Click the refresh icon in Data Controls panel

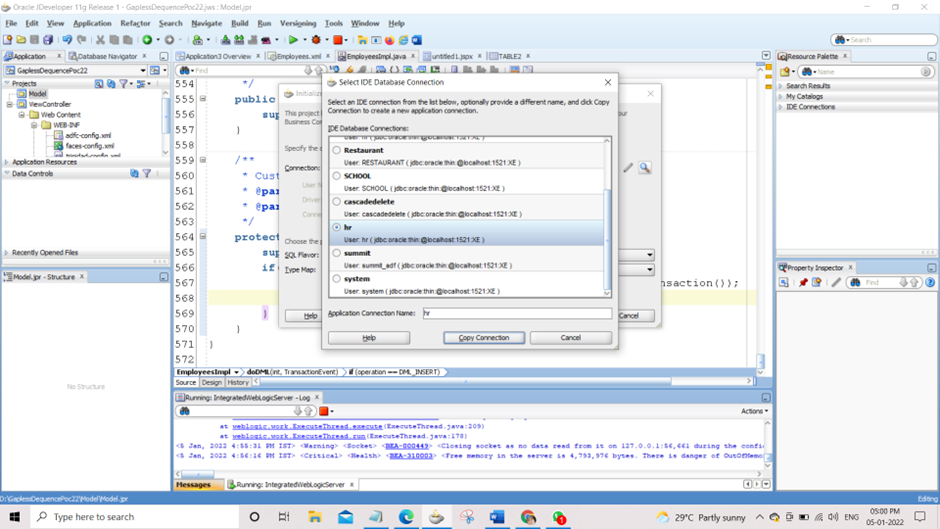click(x=134, y=173)
